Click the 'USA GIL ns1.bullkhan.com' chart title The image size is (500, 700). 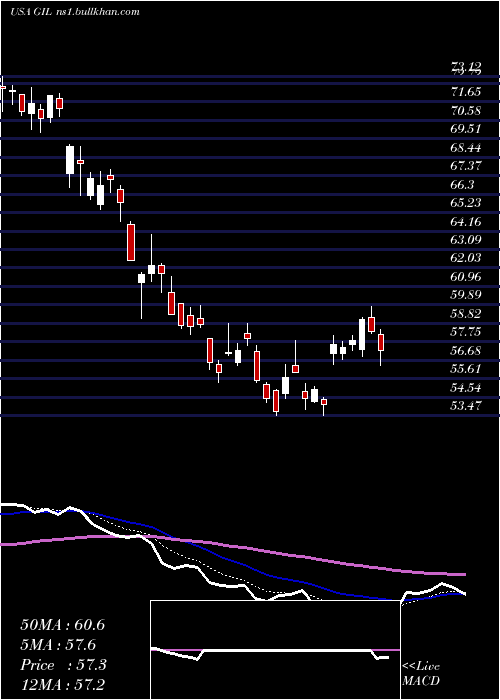point(75,11)
